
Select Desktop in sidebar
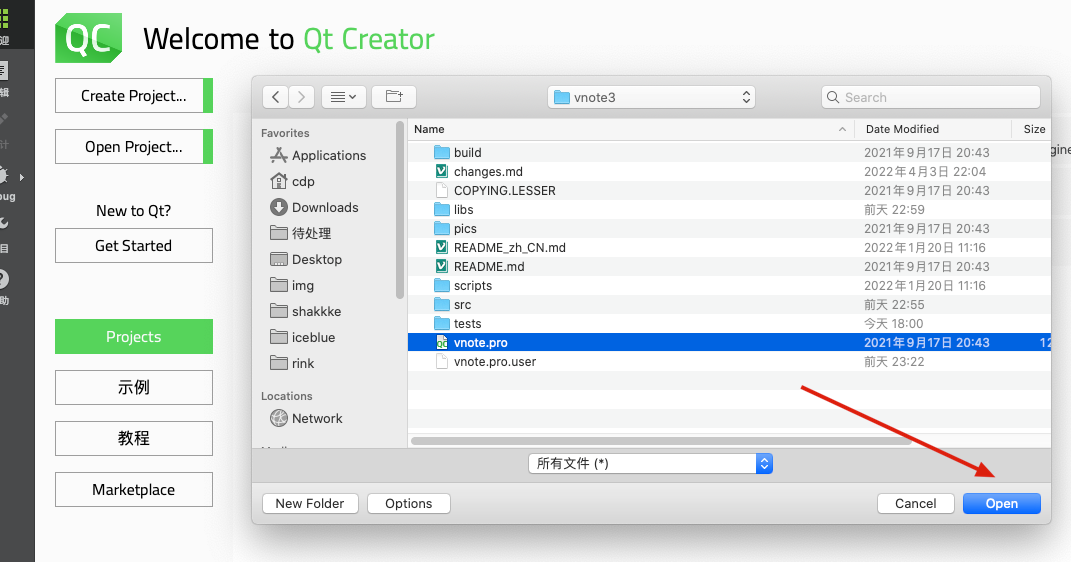tap(306, 259)
